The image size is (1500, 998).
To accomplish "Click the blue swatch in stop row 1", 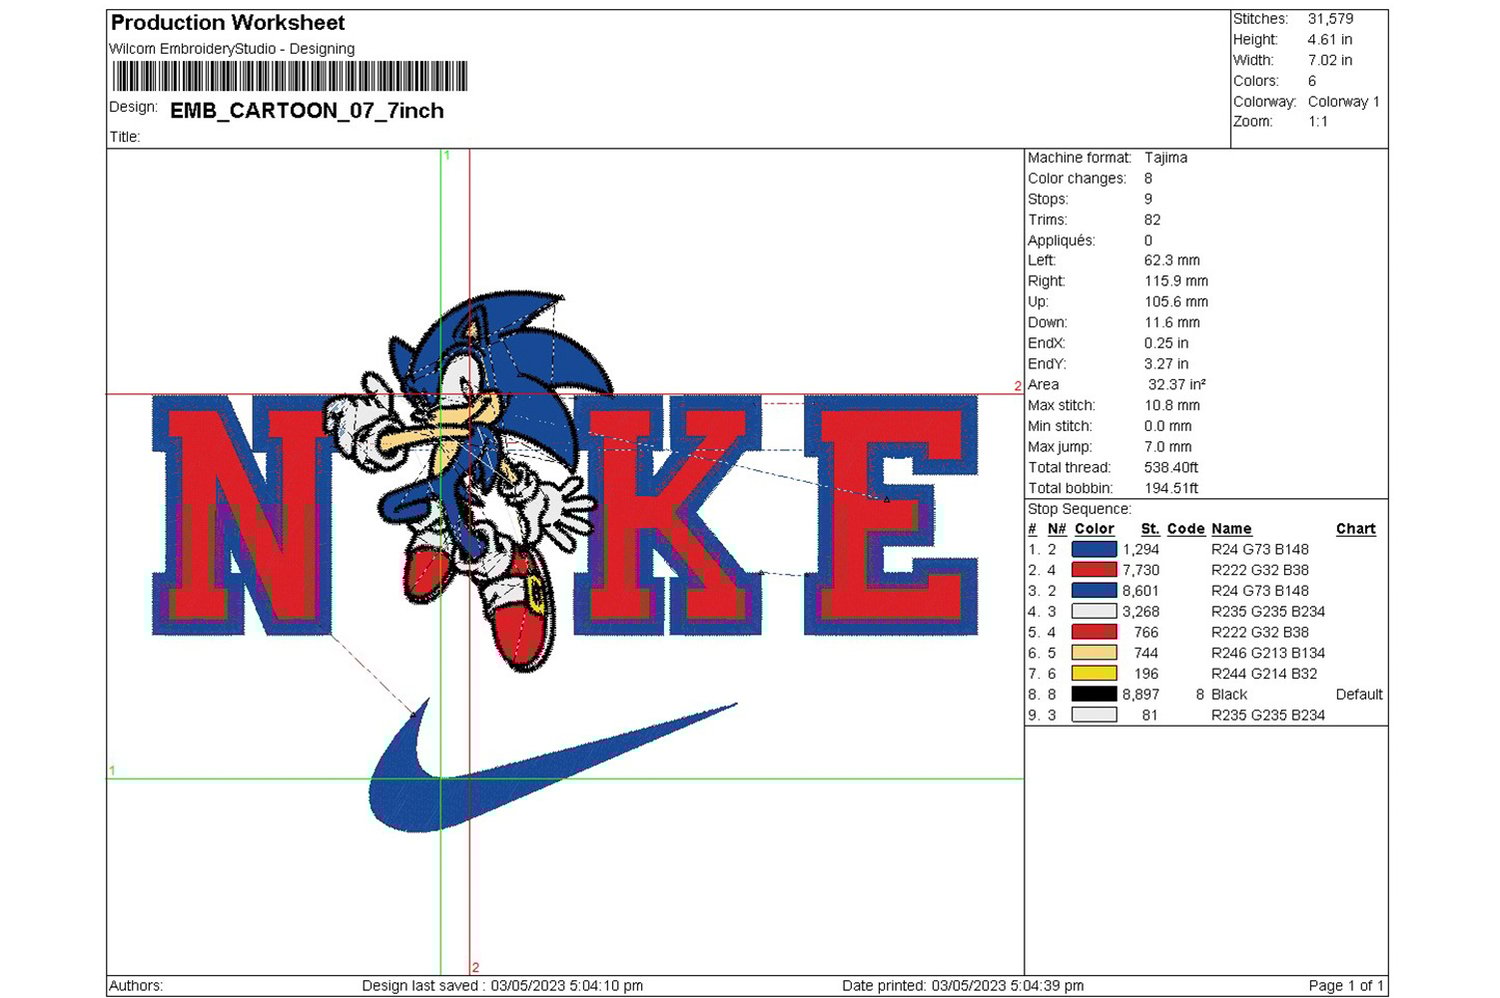I will coord(1094,549).
